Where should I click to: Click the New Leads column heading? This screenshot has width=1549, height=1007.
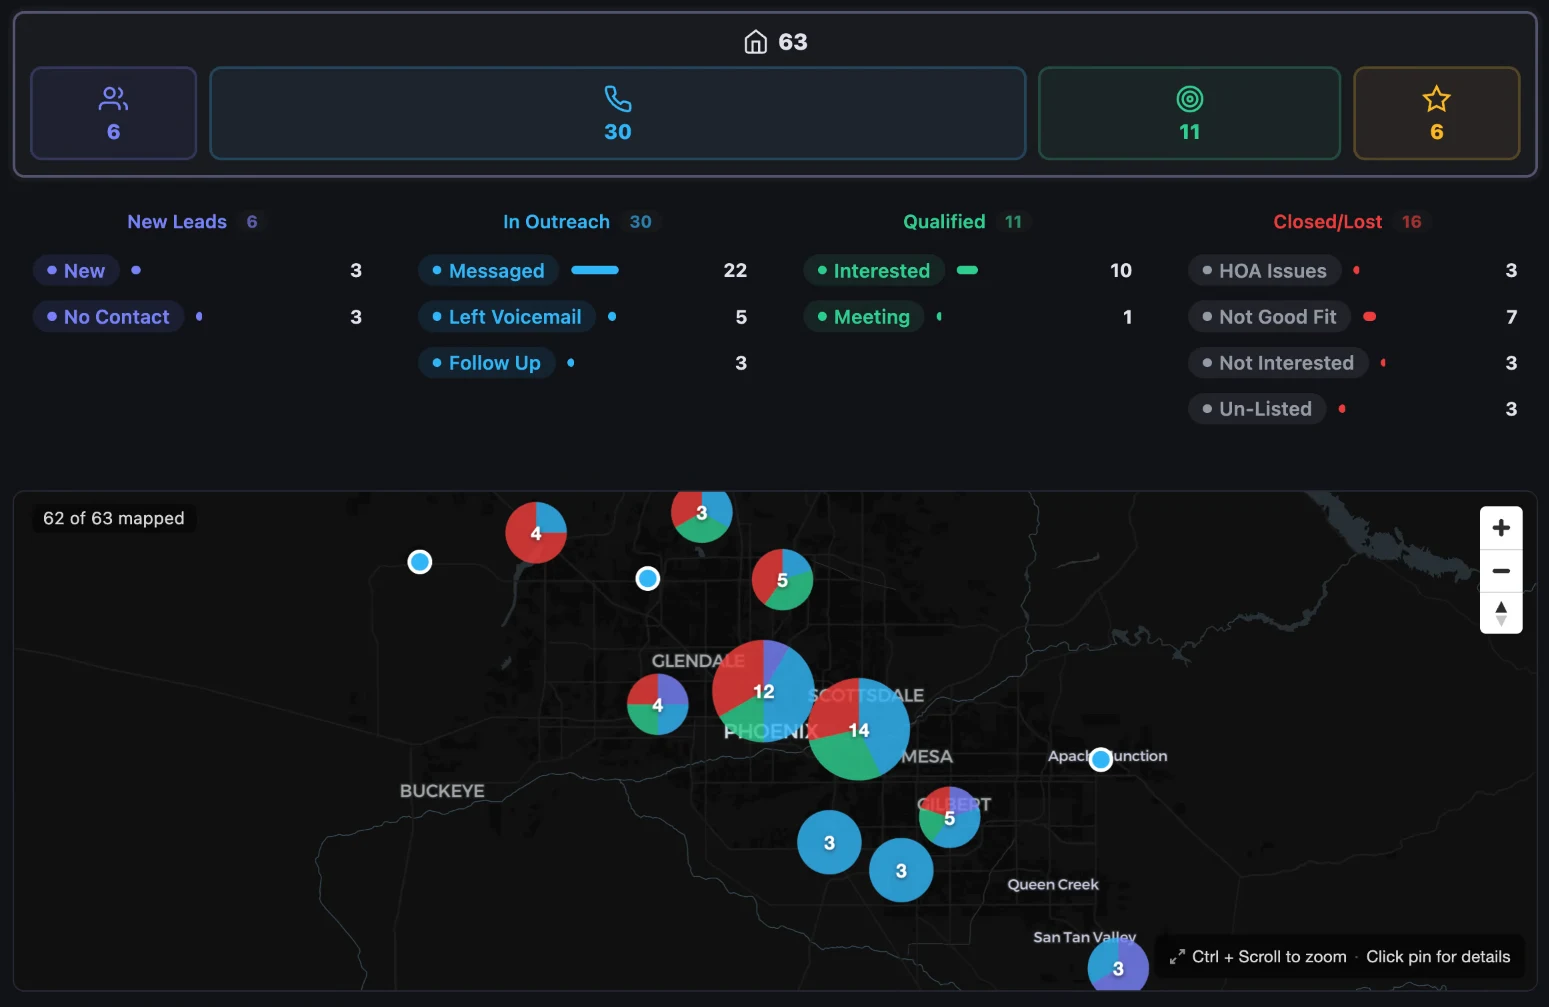pyautogui.click(x=177, y=222)
